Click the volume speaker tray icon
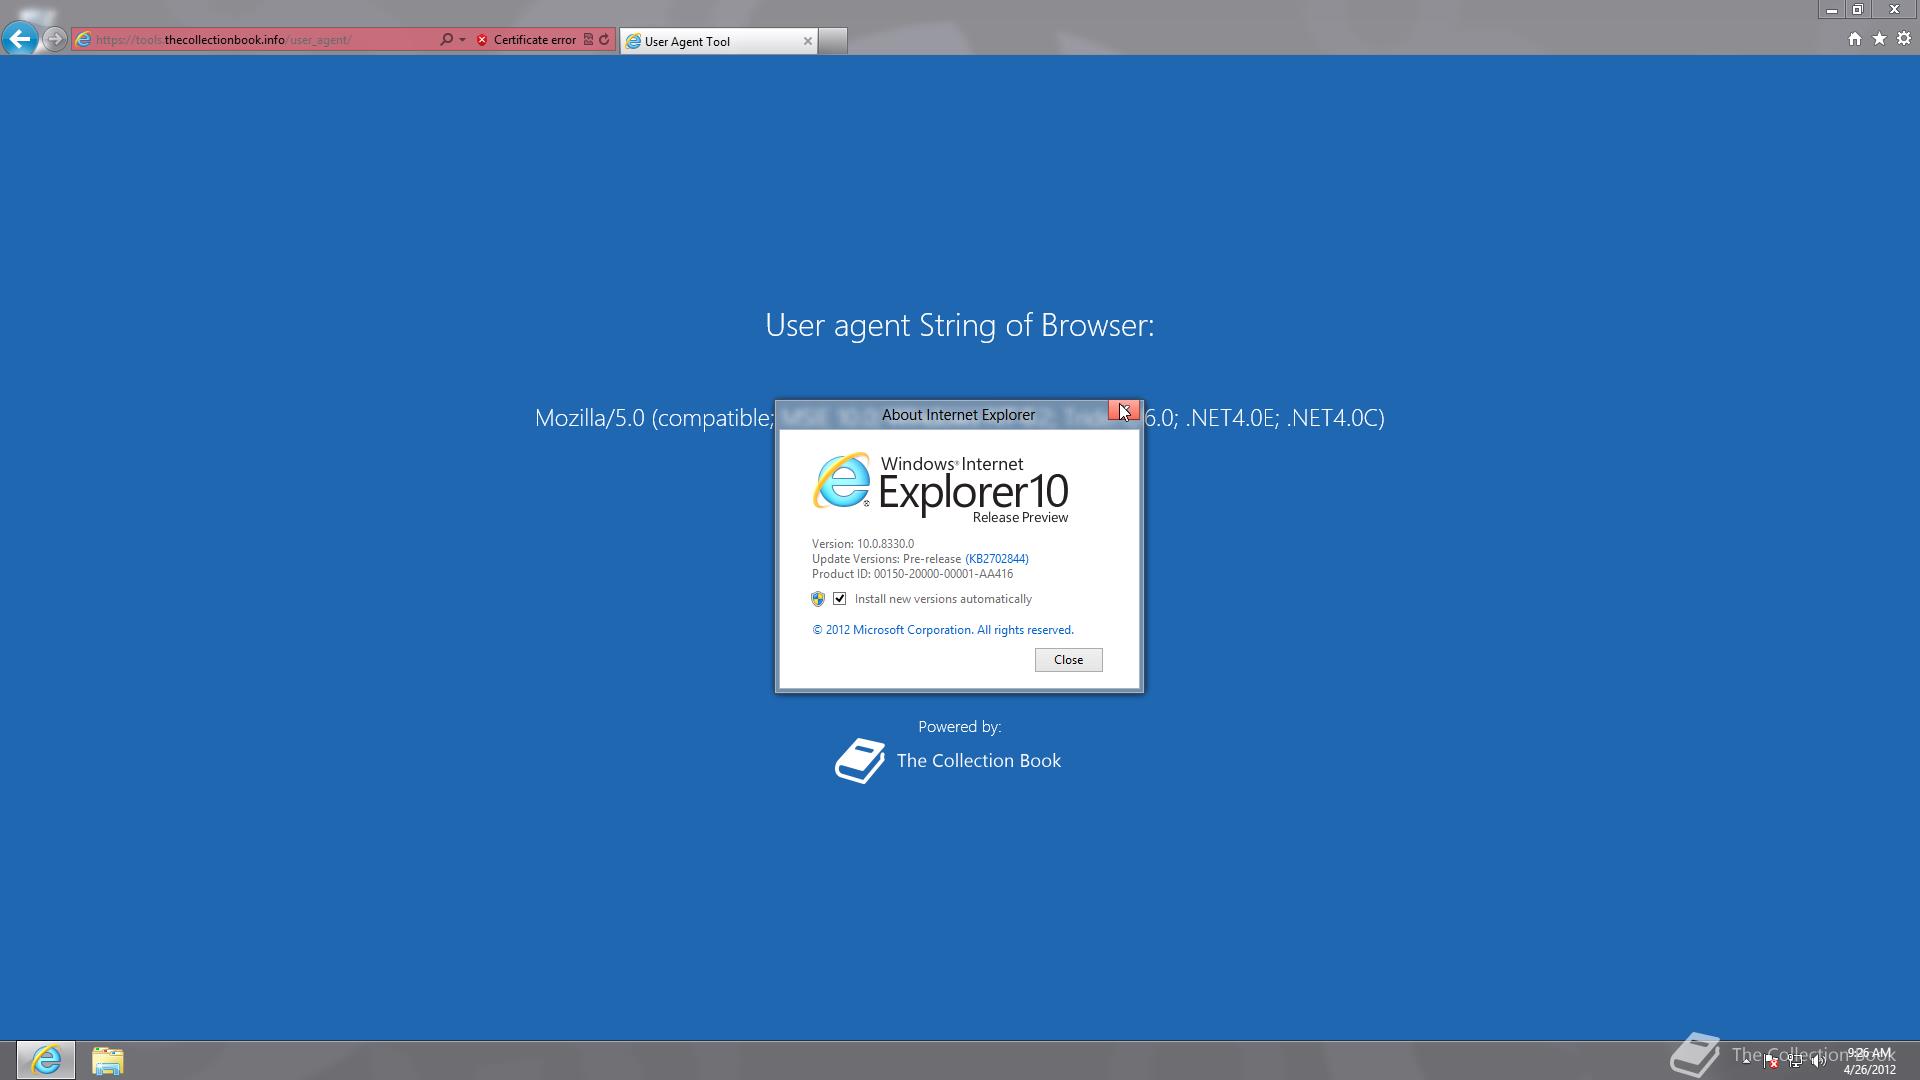The height and width of the screenshot is (1080, 1920). pyautogui.click(x=1818, y=1062)
